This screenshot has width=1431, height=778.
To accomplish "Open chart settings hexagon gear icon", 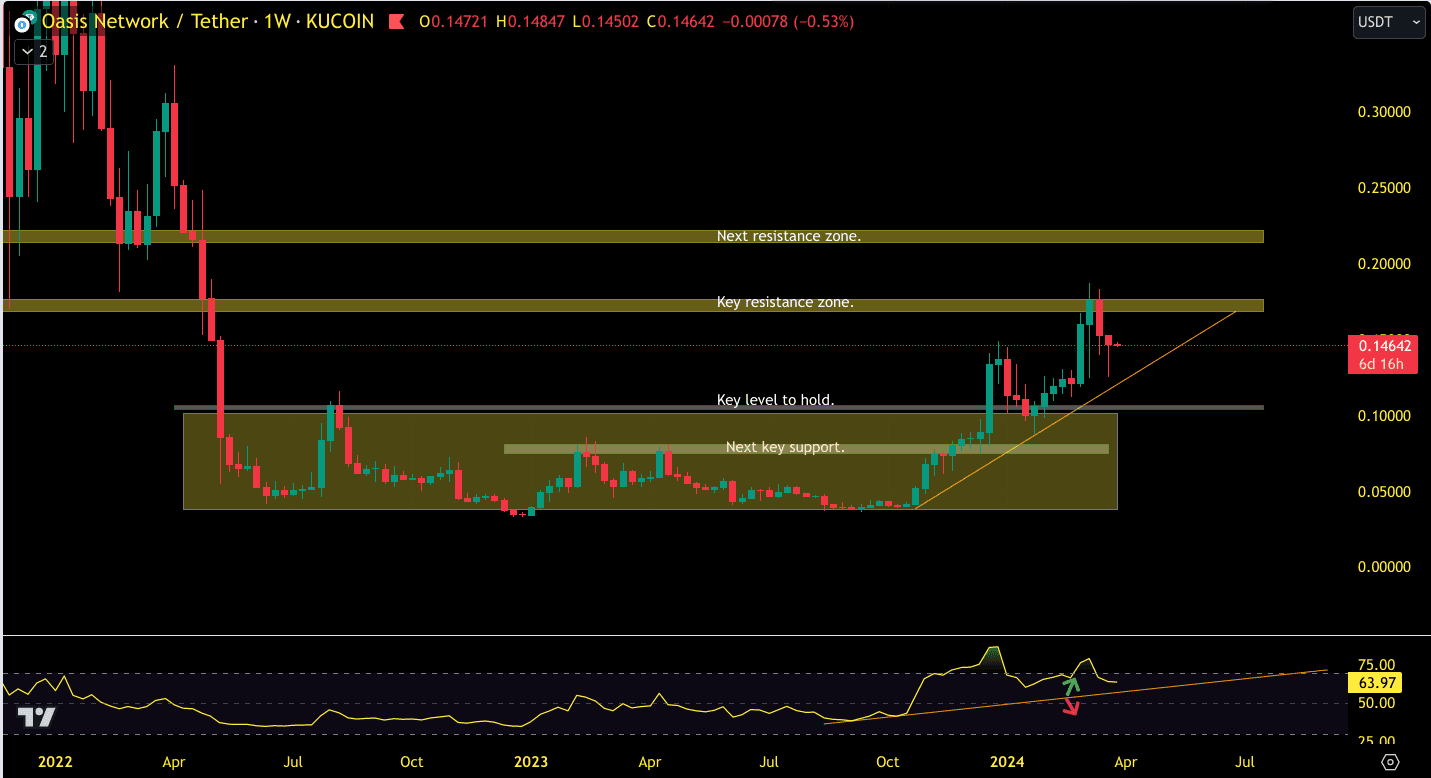I will coord(1390,762).
